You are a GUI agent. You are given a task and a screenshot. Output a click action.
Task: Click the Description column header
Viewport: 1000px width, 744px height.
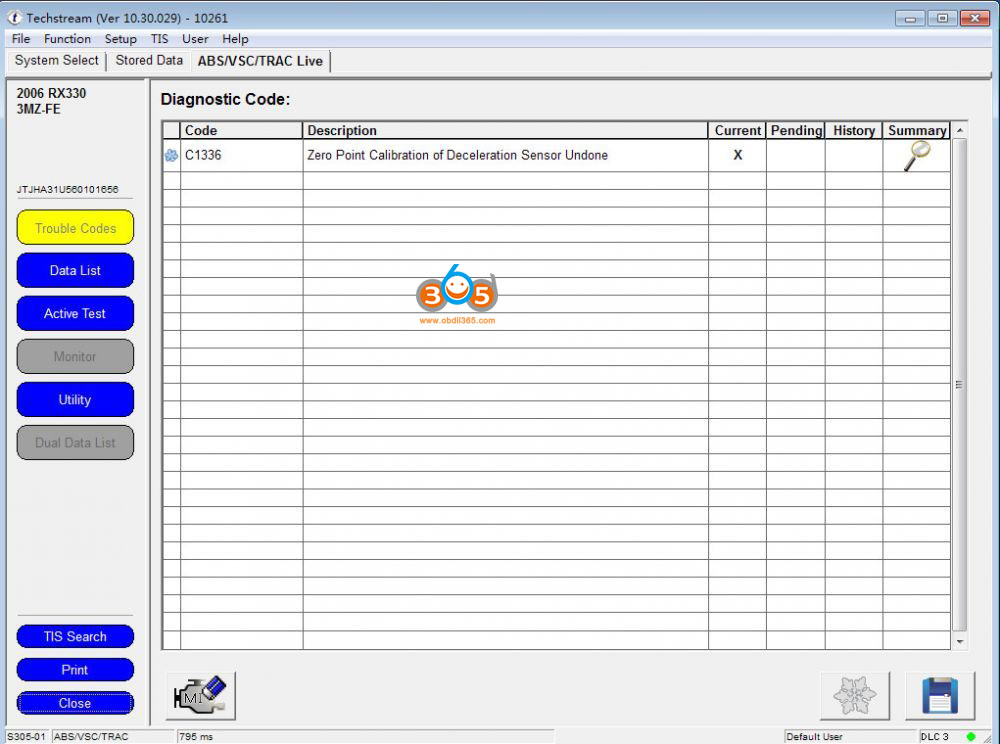505,130
